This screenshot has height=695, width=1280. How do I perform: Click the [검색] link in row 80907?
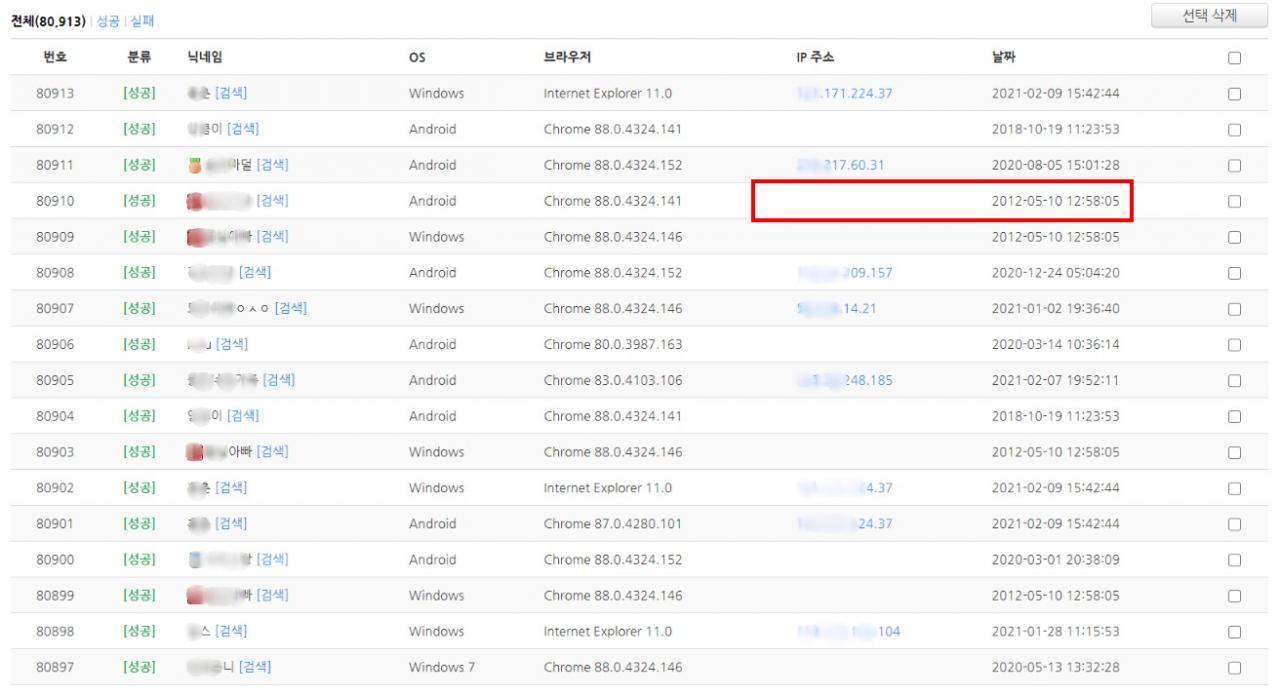[x=290, y=308]
